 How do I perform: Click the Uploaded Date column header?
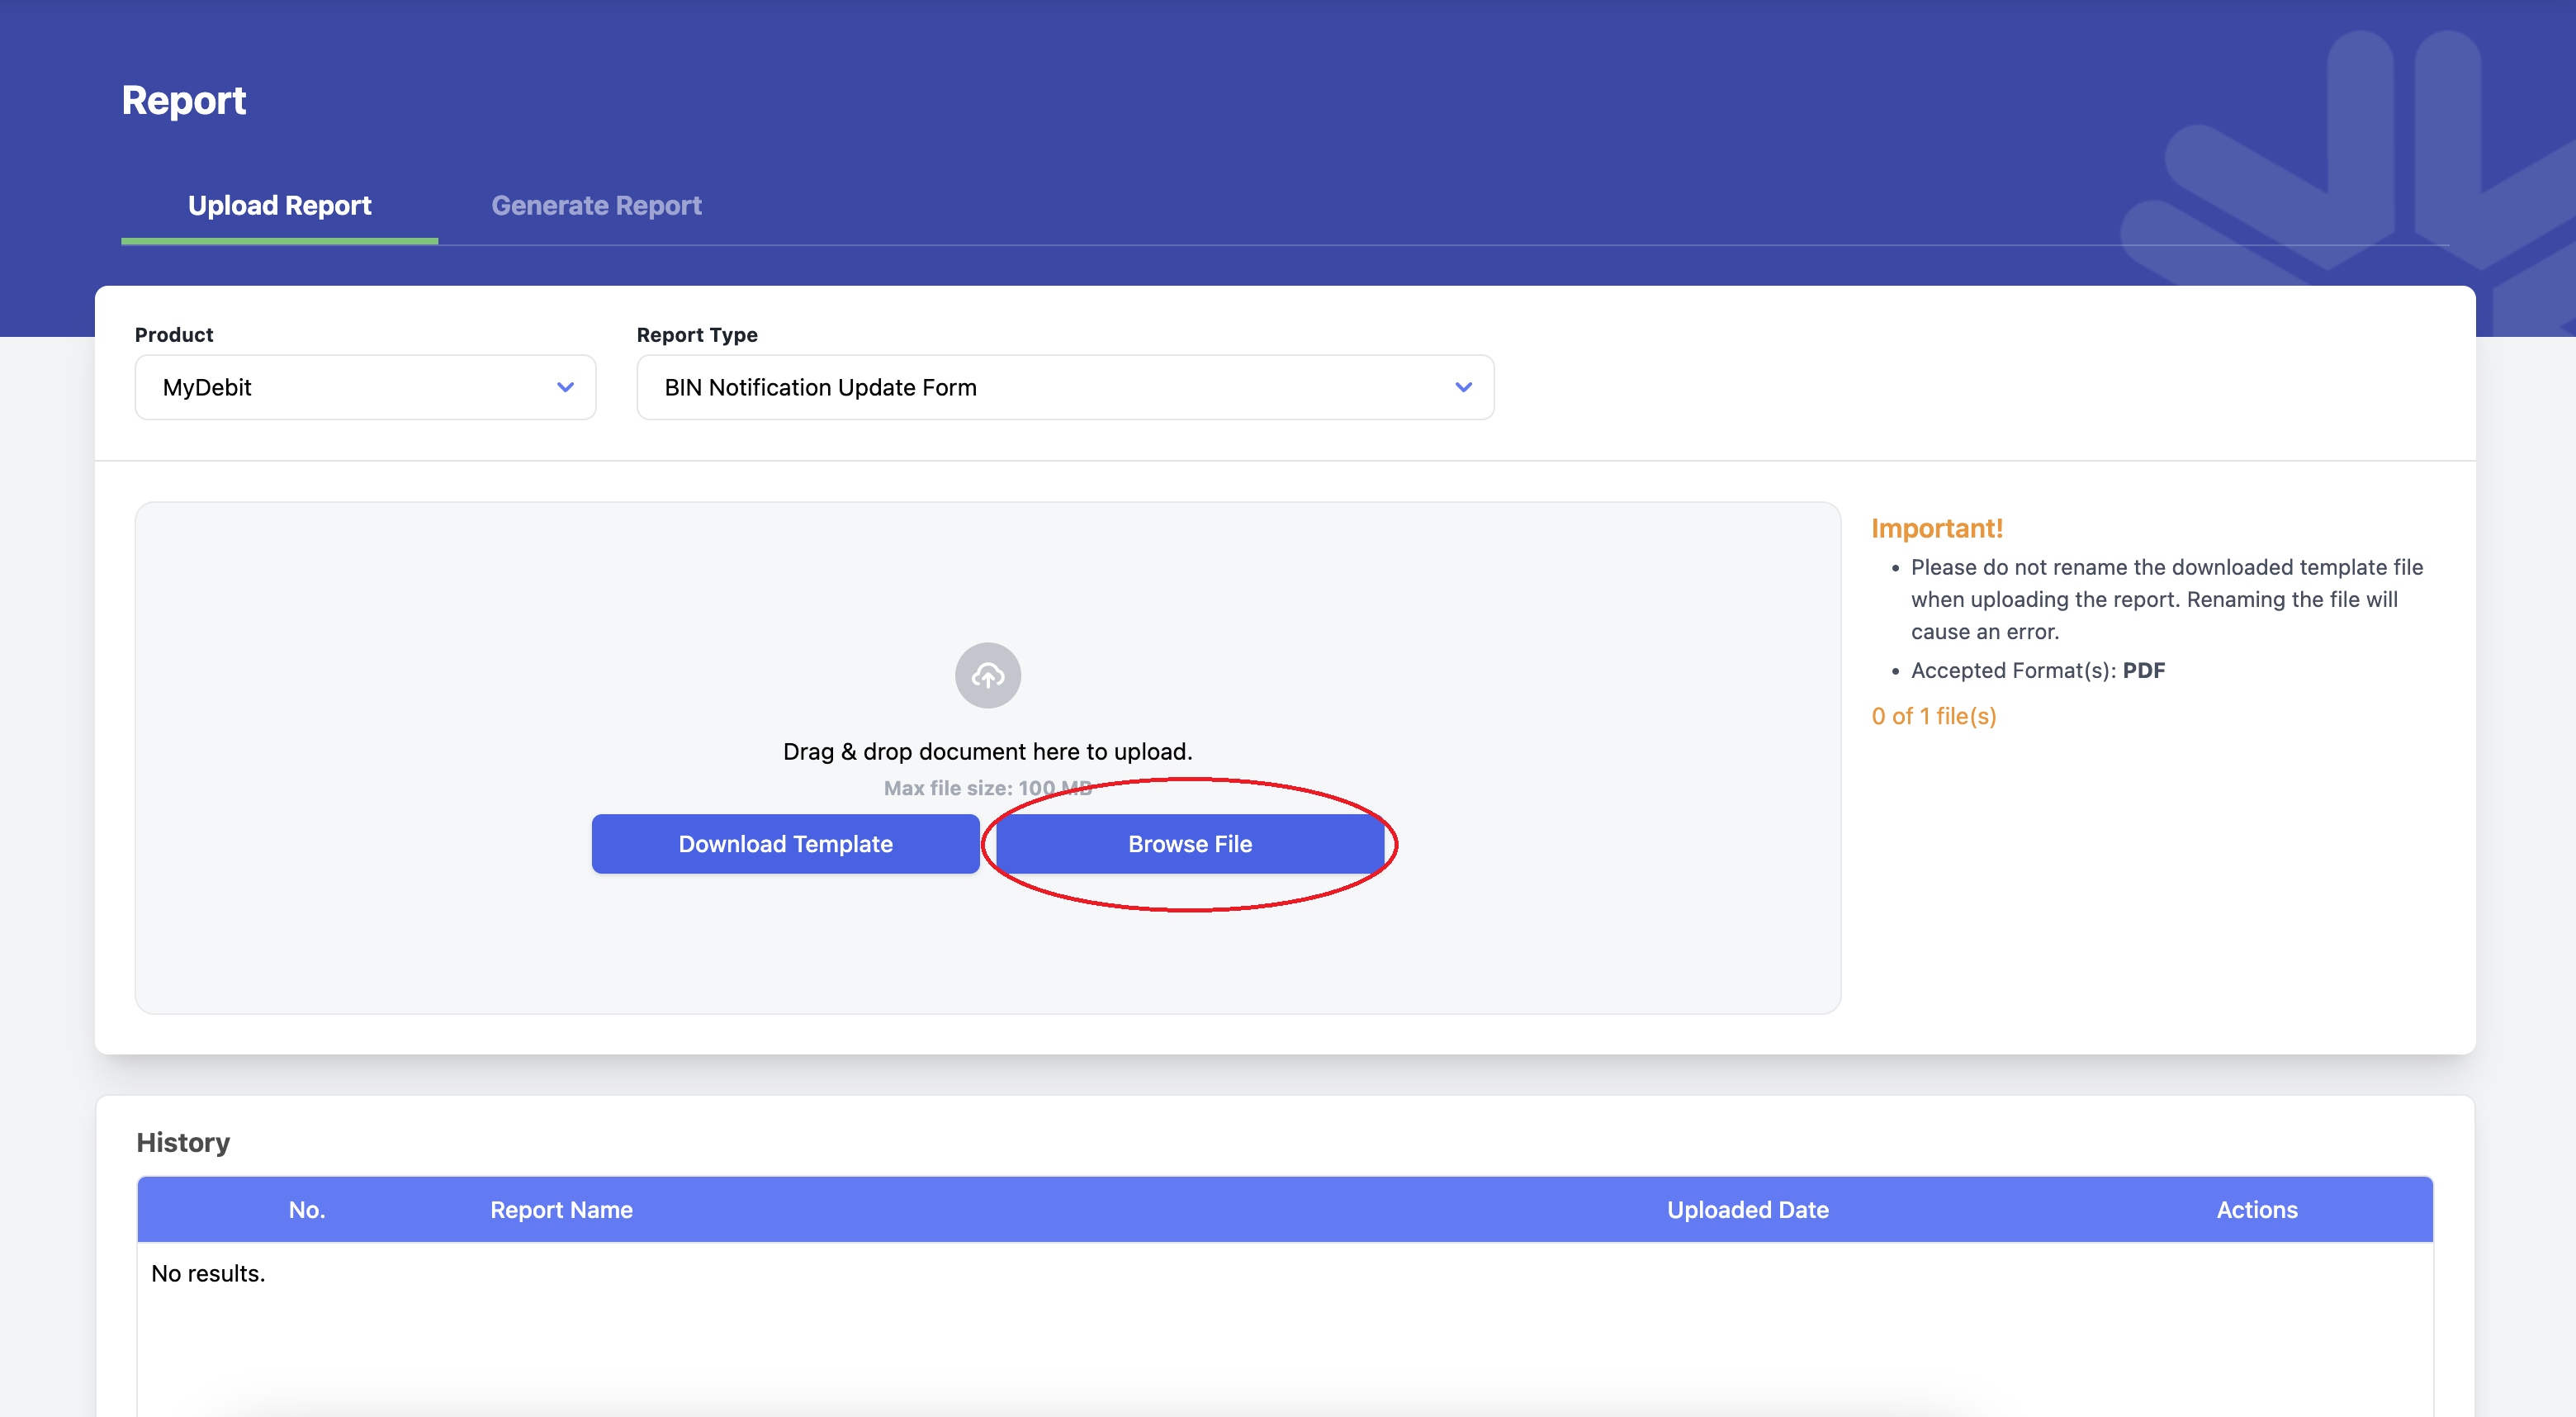[x=1747, y=1210]
